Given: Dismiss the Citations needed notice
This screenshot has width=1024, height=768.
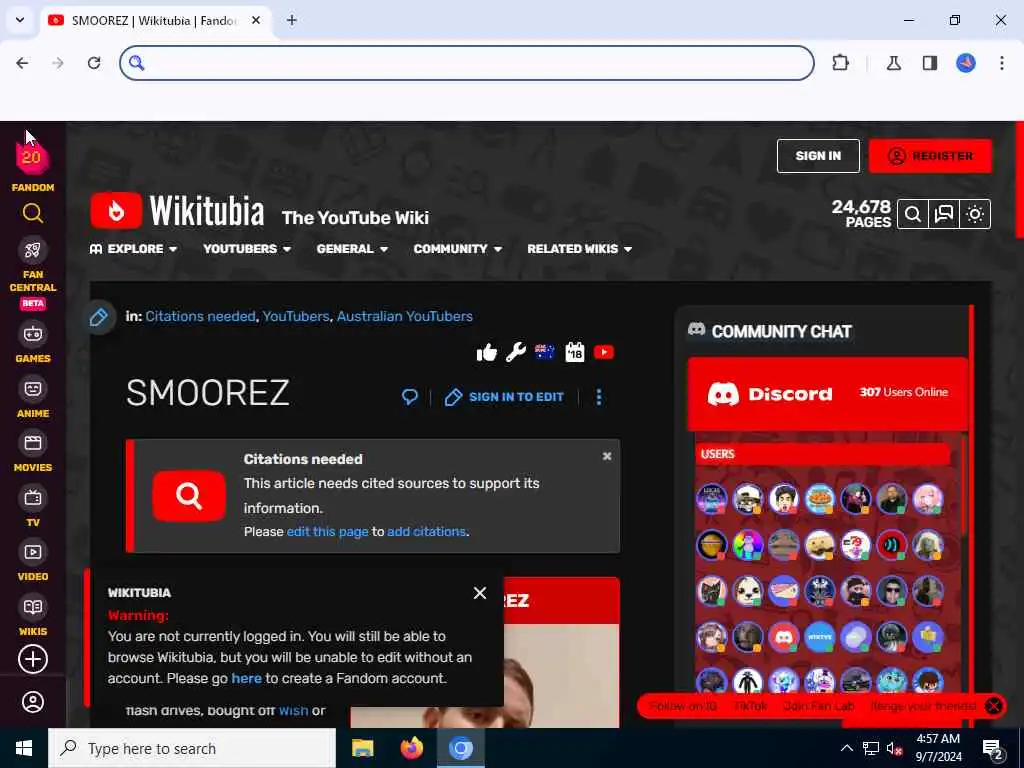Looking at the screenshot, I should pos(607,456).
